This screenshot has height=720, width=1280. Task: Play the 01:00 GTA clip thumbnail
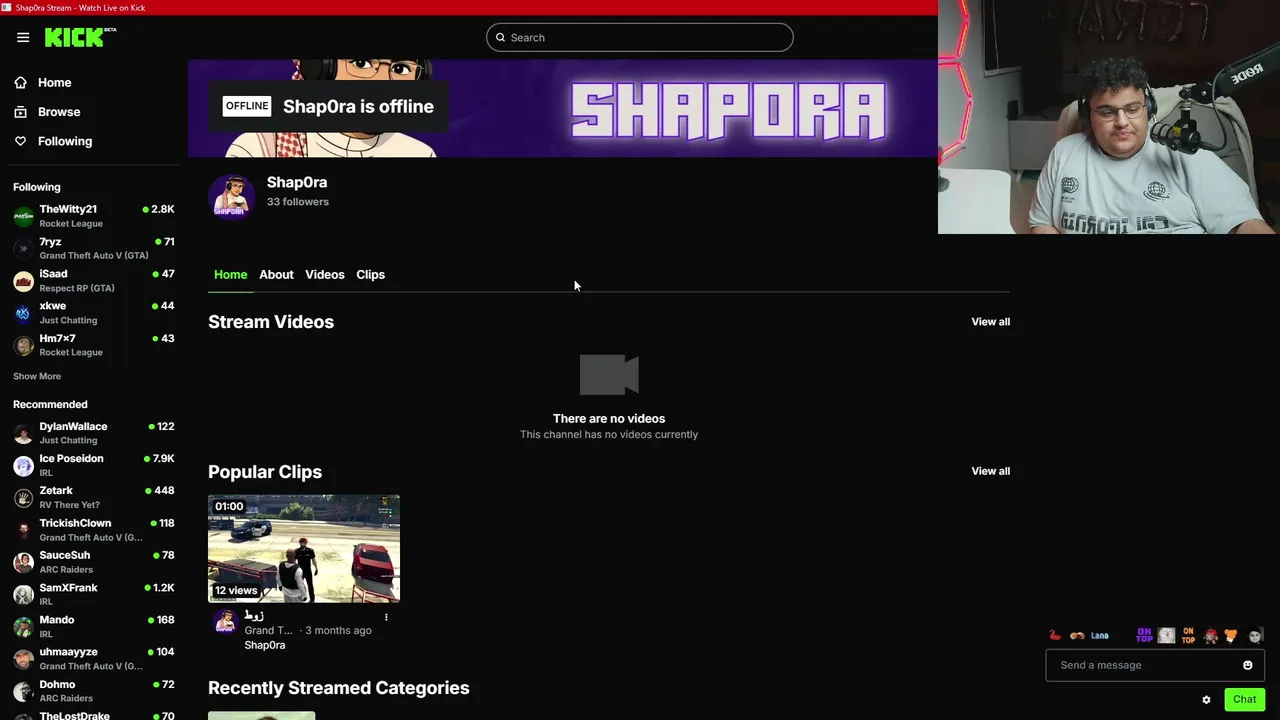pos(304,548)
